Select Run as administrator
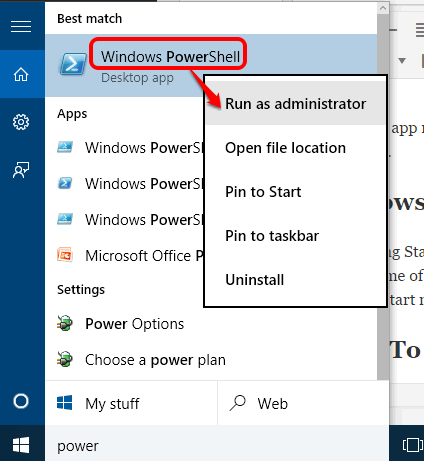 pyautogui.click(x=295, y=103)
